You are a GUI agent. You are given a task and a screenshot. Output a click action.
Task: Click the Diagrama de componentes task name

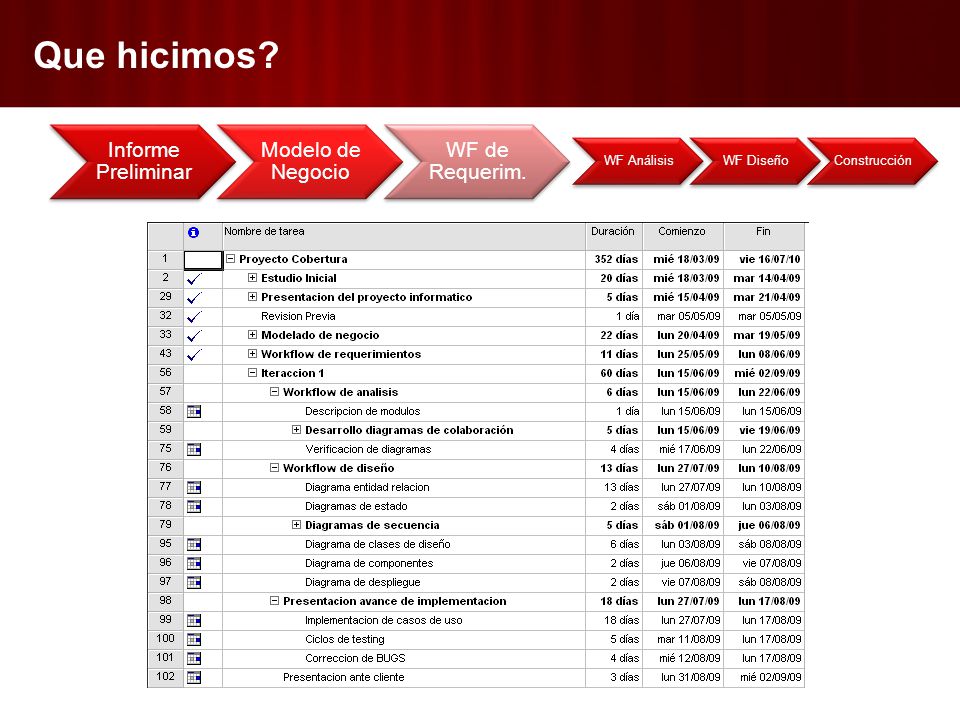(x=369, y=563)
